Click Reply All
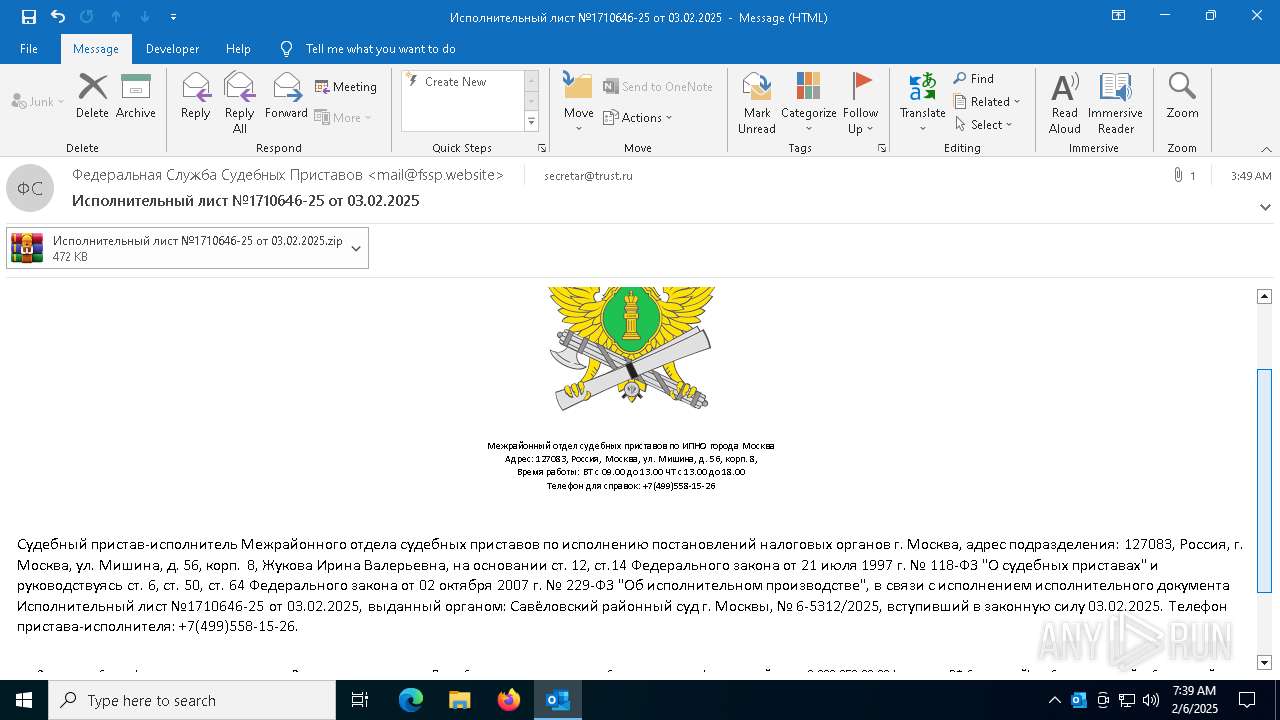1280x720 pixels. 240,103
